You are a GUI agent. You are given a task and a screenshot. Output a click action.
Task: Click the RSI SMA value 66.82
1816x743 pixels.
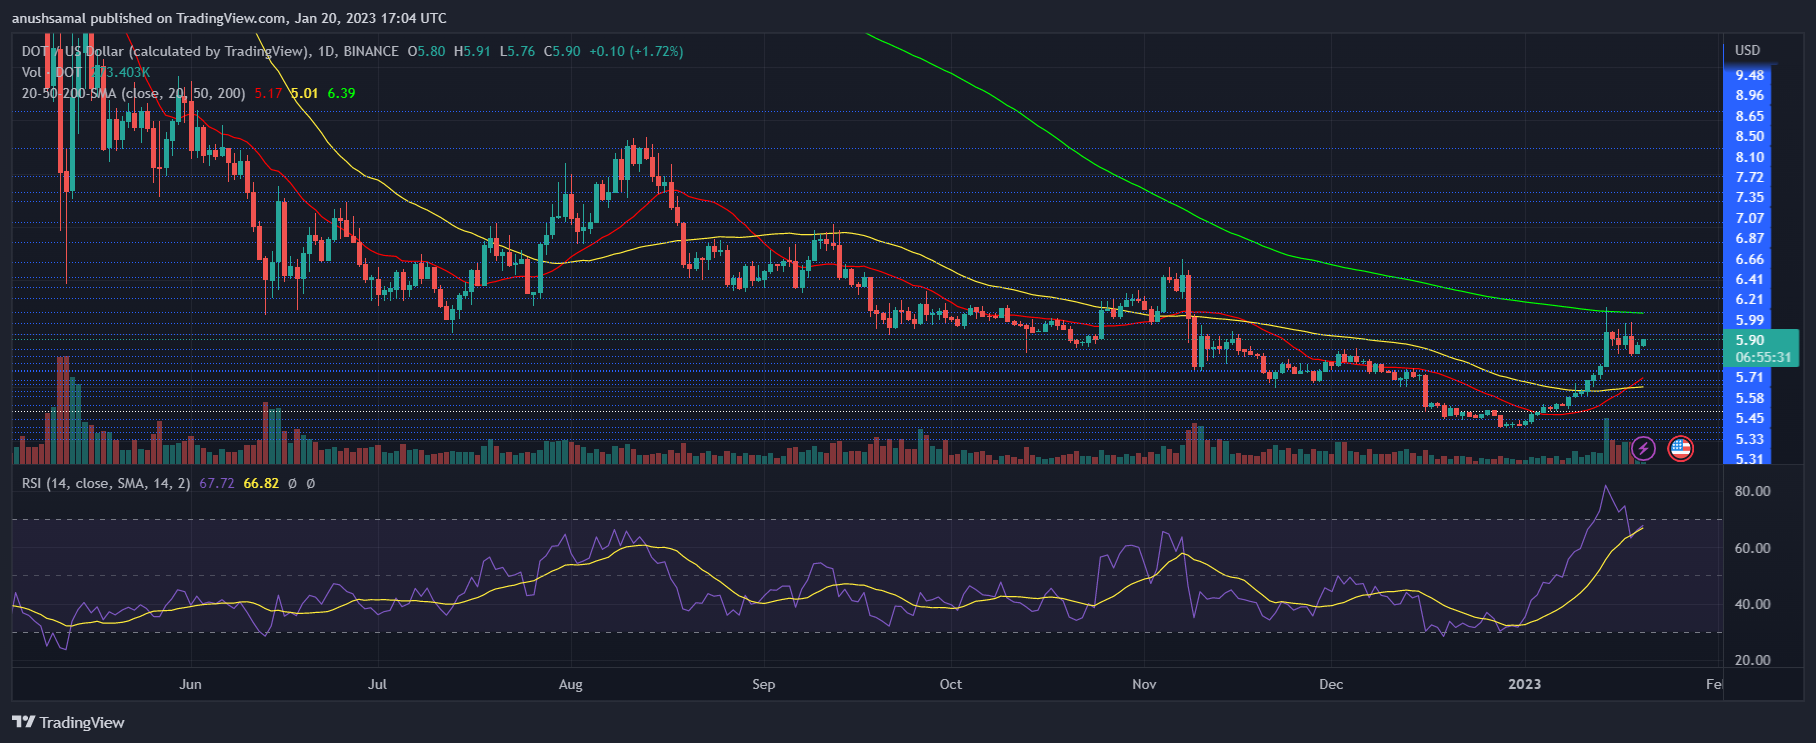tap(261, 483)
